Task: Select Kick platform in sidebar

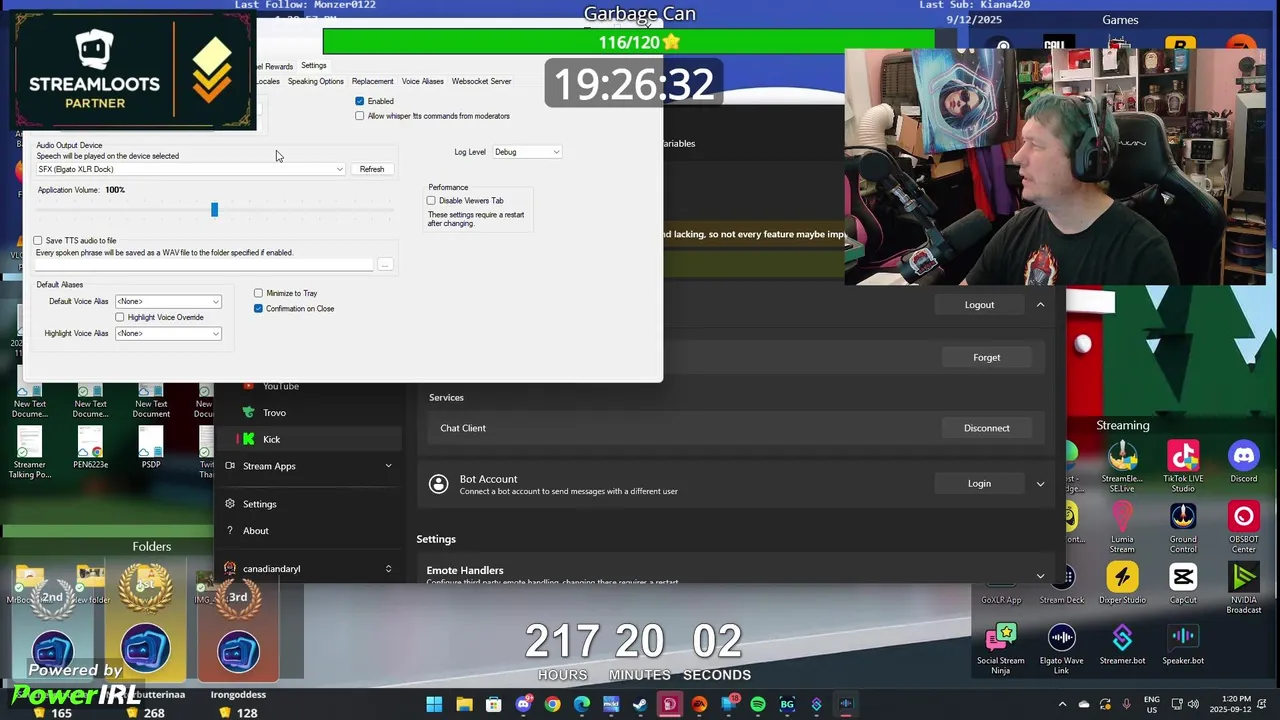Action: click(308, 439)
